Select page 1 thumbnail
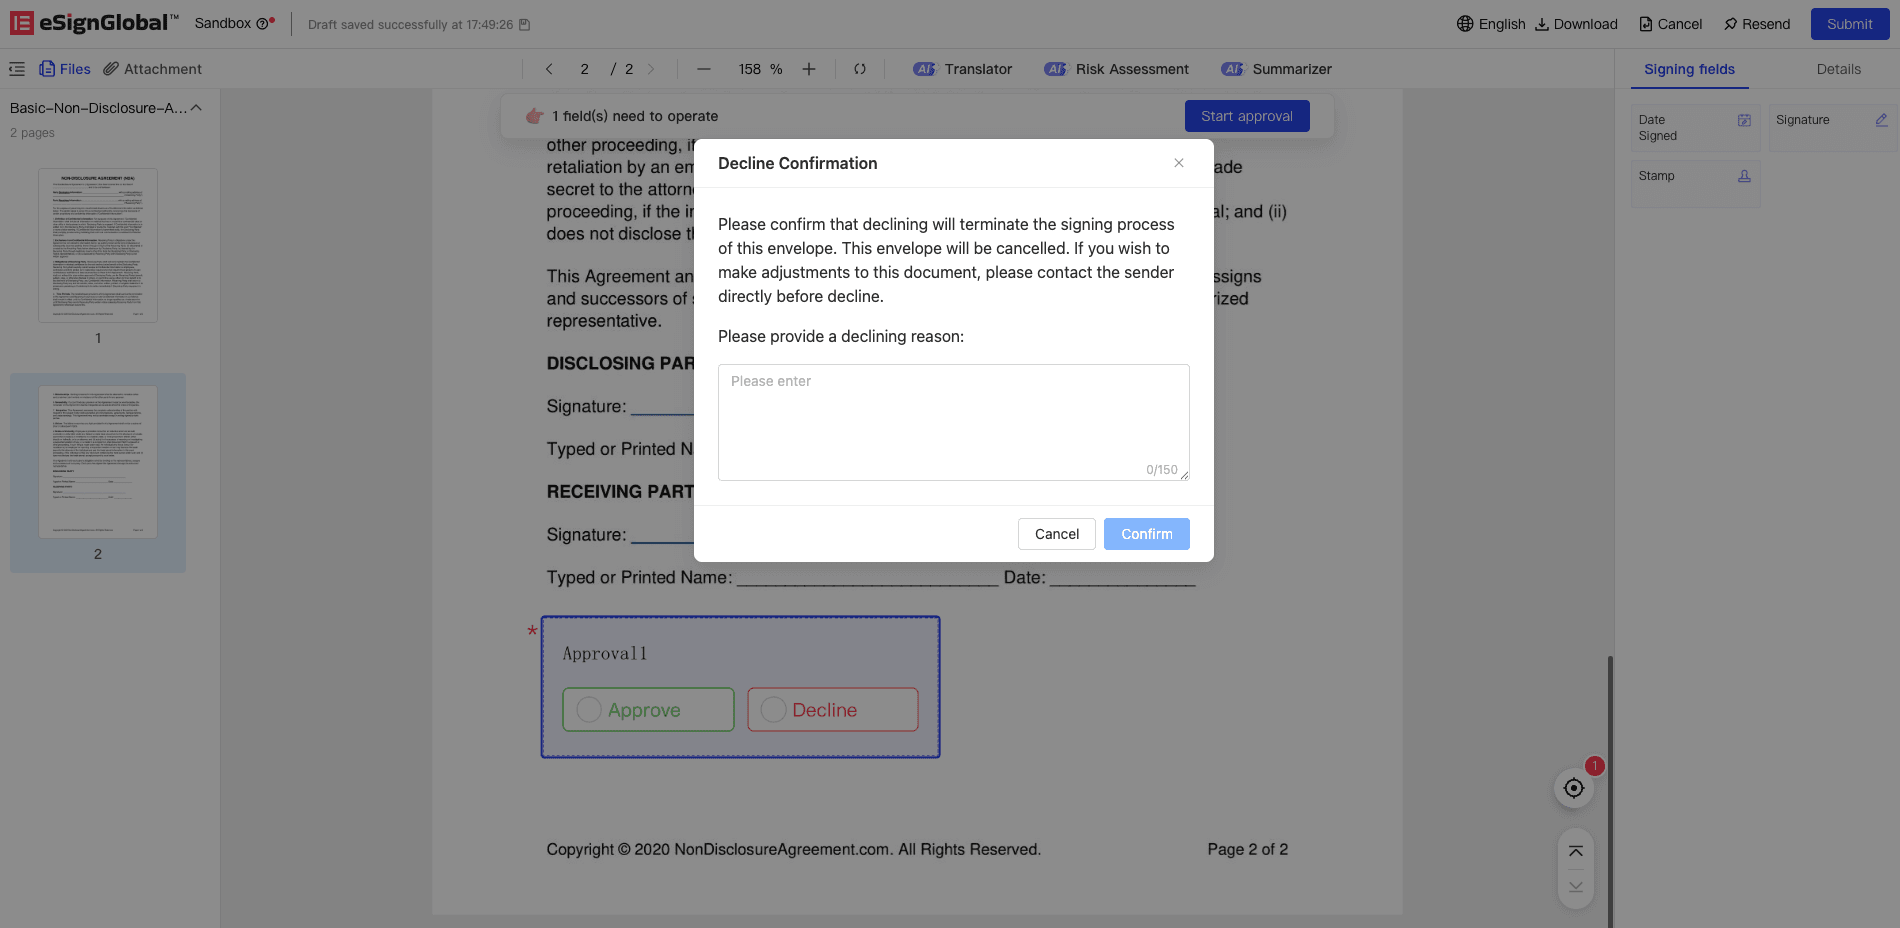1900x928 pixels. tap(98, 246)
